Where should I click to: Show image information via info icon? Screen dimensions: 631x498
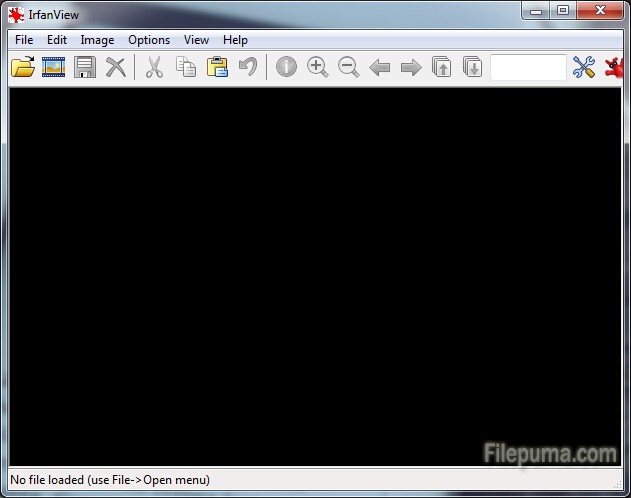(287, 68)
